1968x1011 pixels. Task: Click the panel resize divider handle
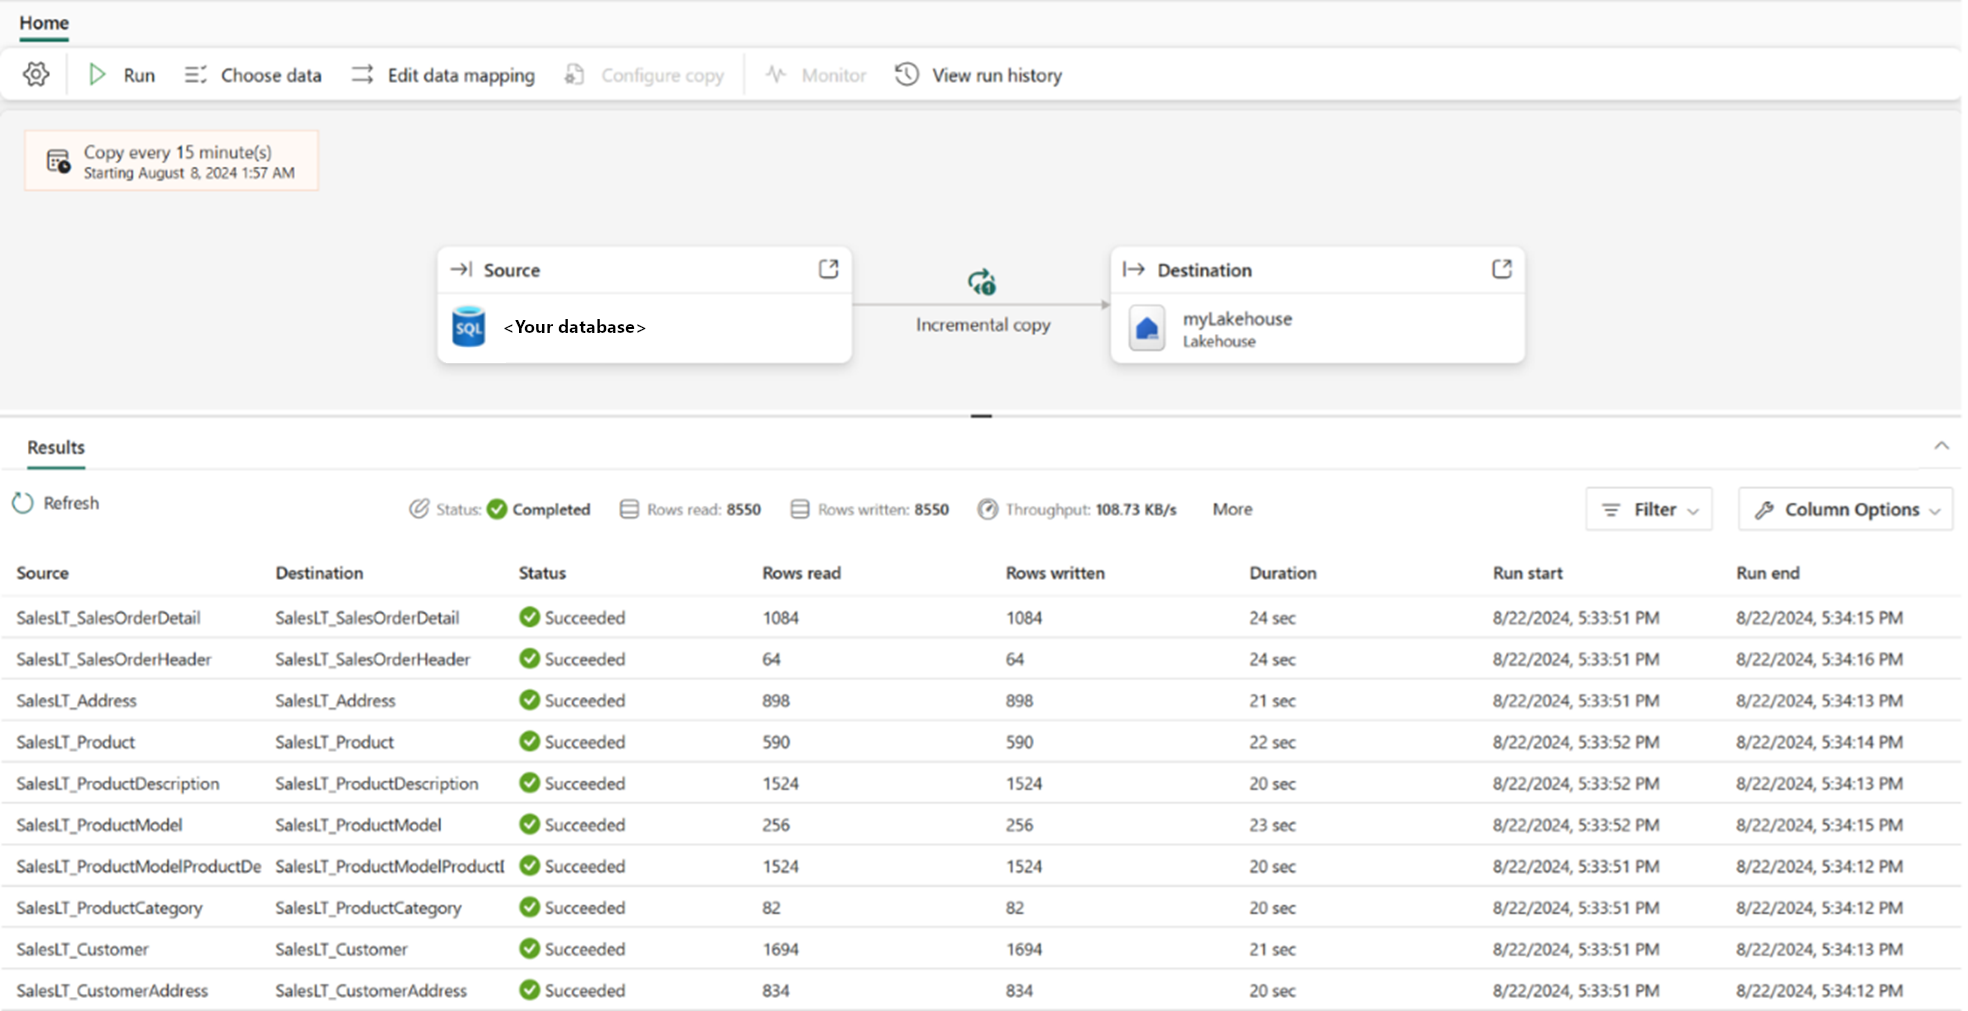pyautogui.click(x=981, y=415)
